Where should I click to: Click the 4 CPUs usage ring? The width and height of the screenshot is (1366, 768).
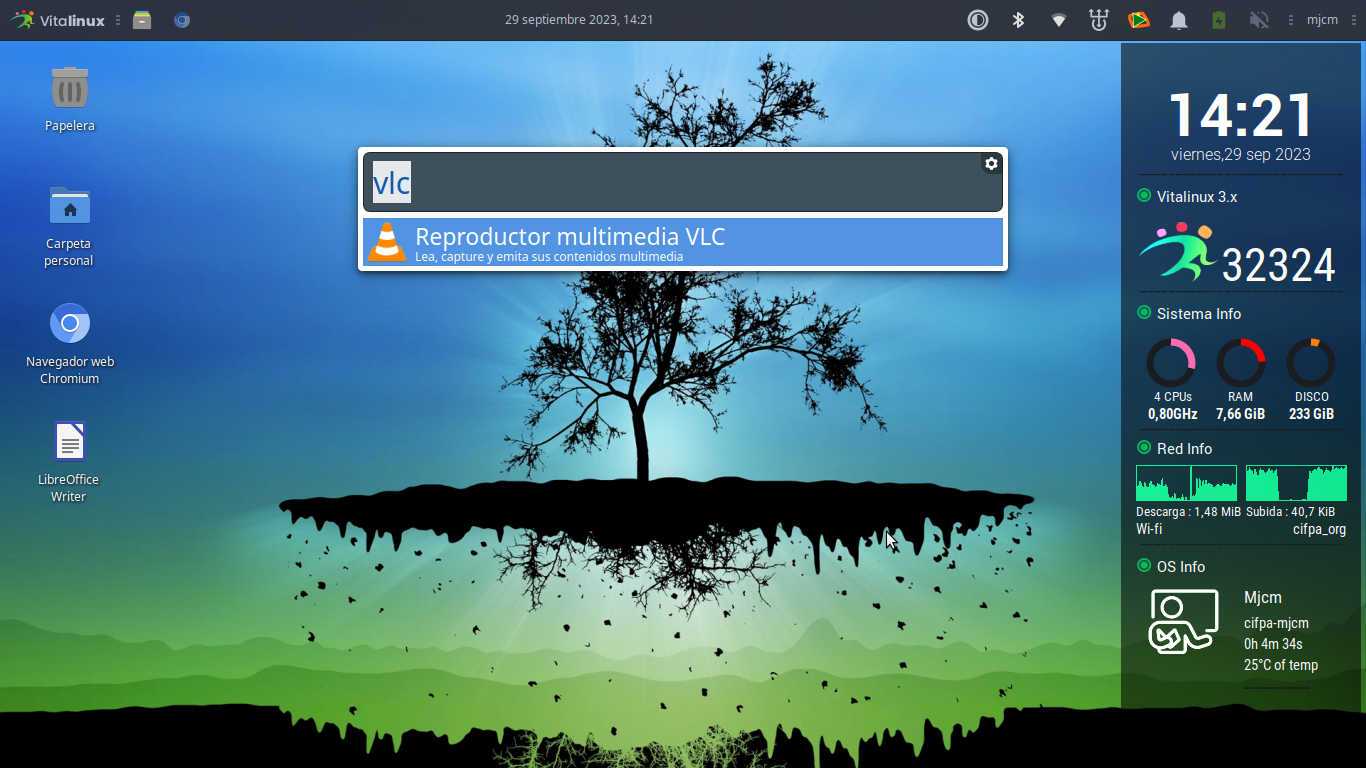[x=1171, y=362]
